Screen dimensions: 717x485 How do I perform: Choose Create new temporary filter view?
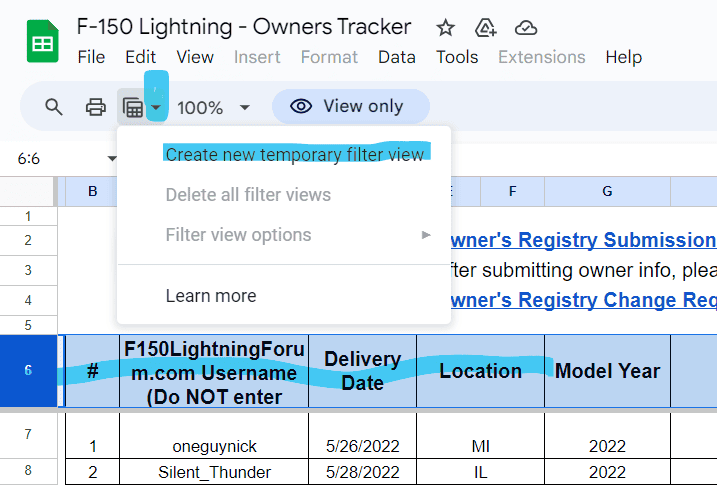pos(294,155)
